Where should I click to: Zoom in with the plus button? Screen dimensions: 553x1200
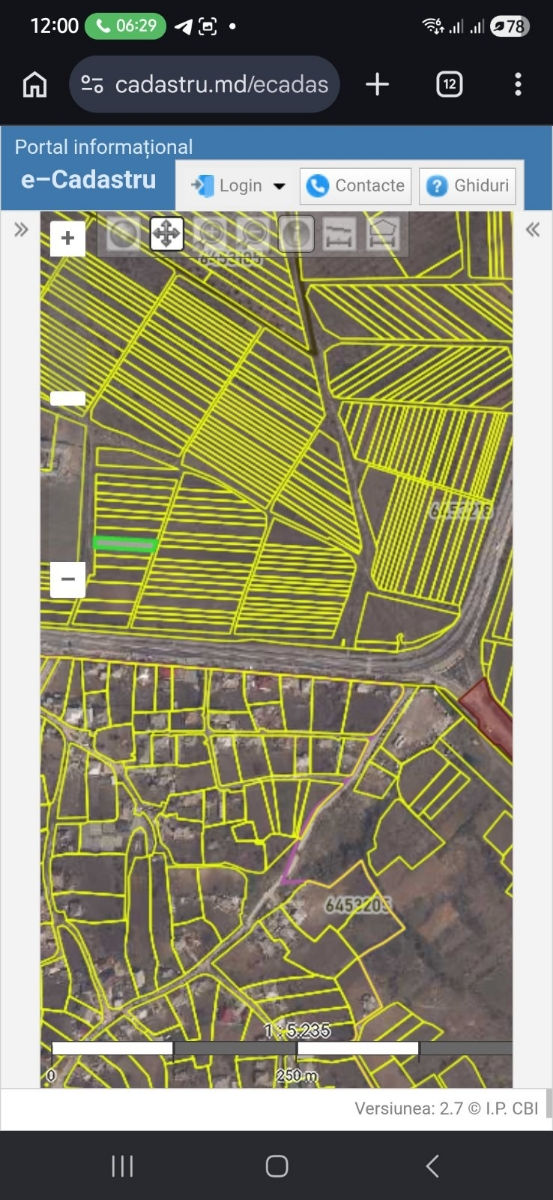[68, 238]
